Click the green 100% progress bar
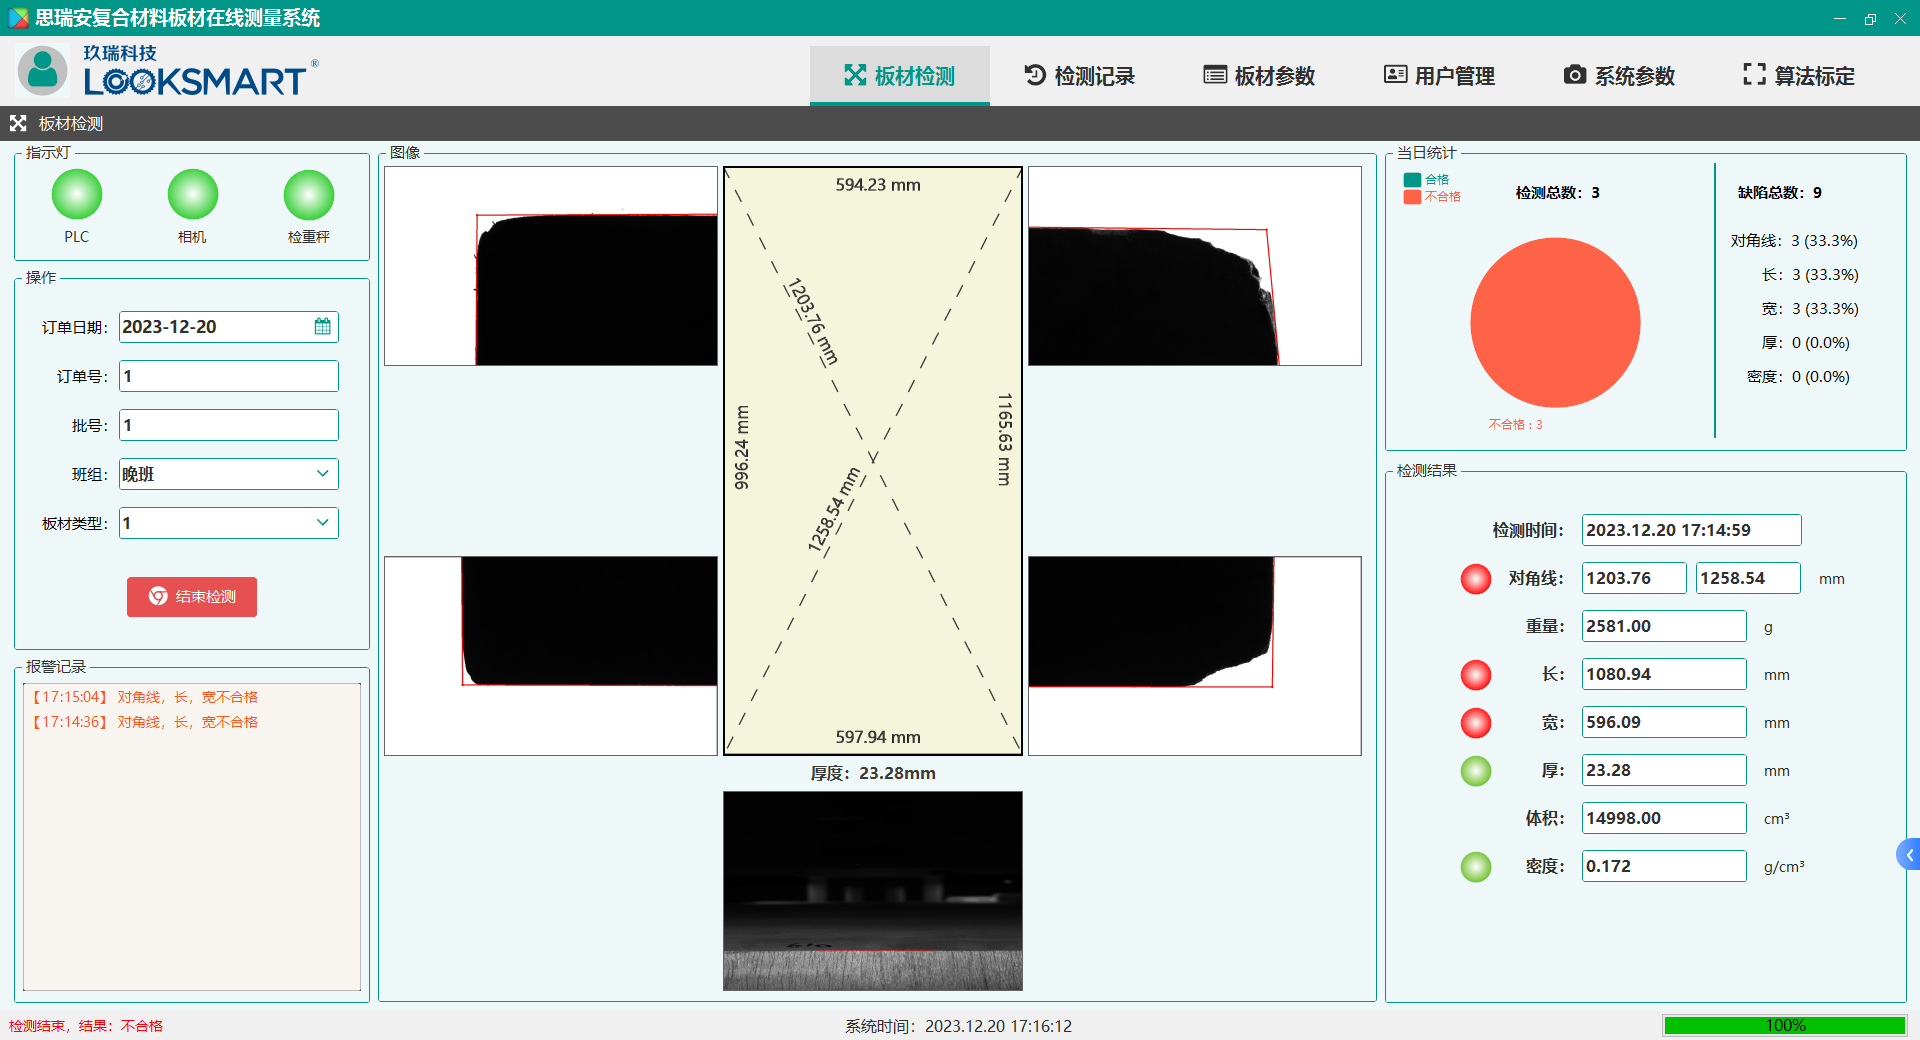Screen dimensions: 1920x1040 (x=1784, y=1025)
